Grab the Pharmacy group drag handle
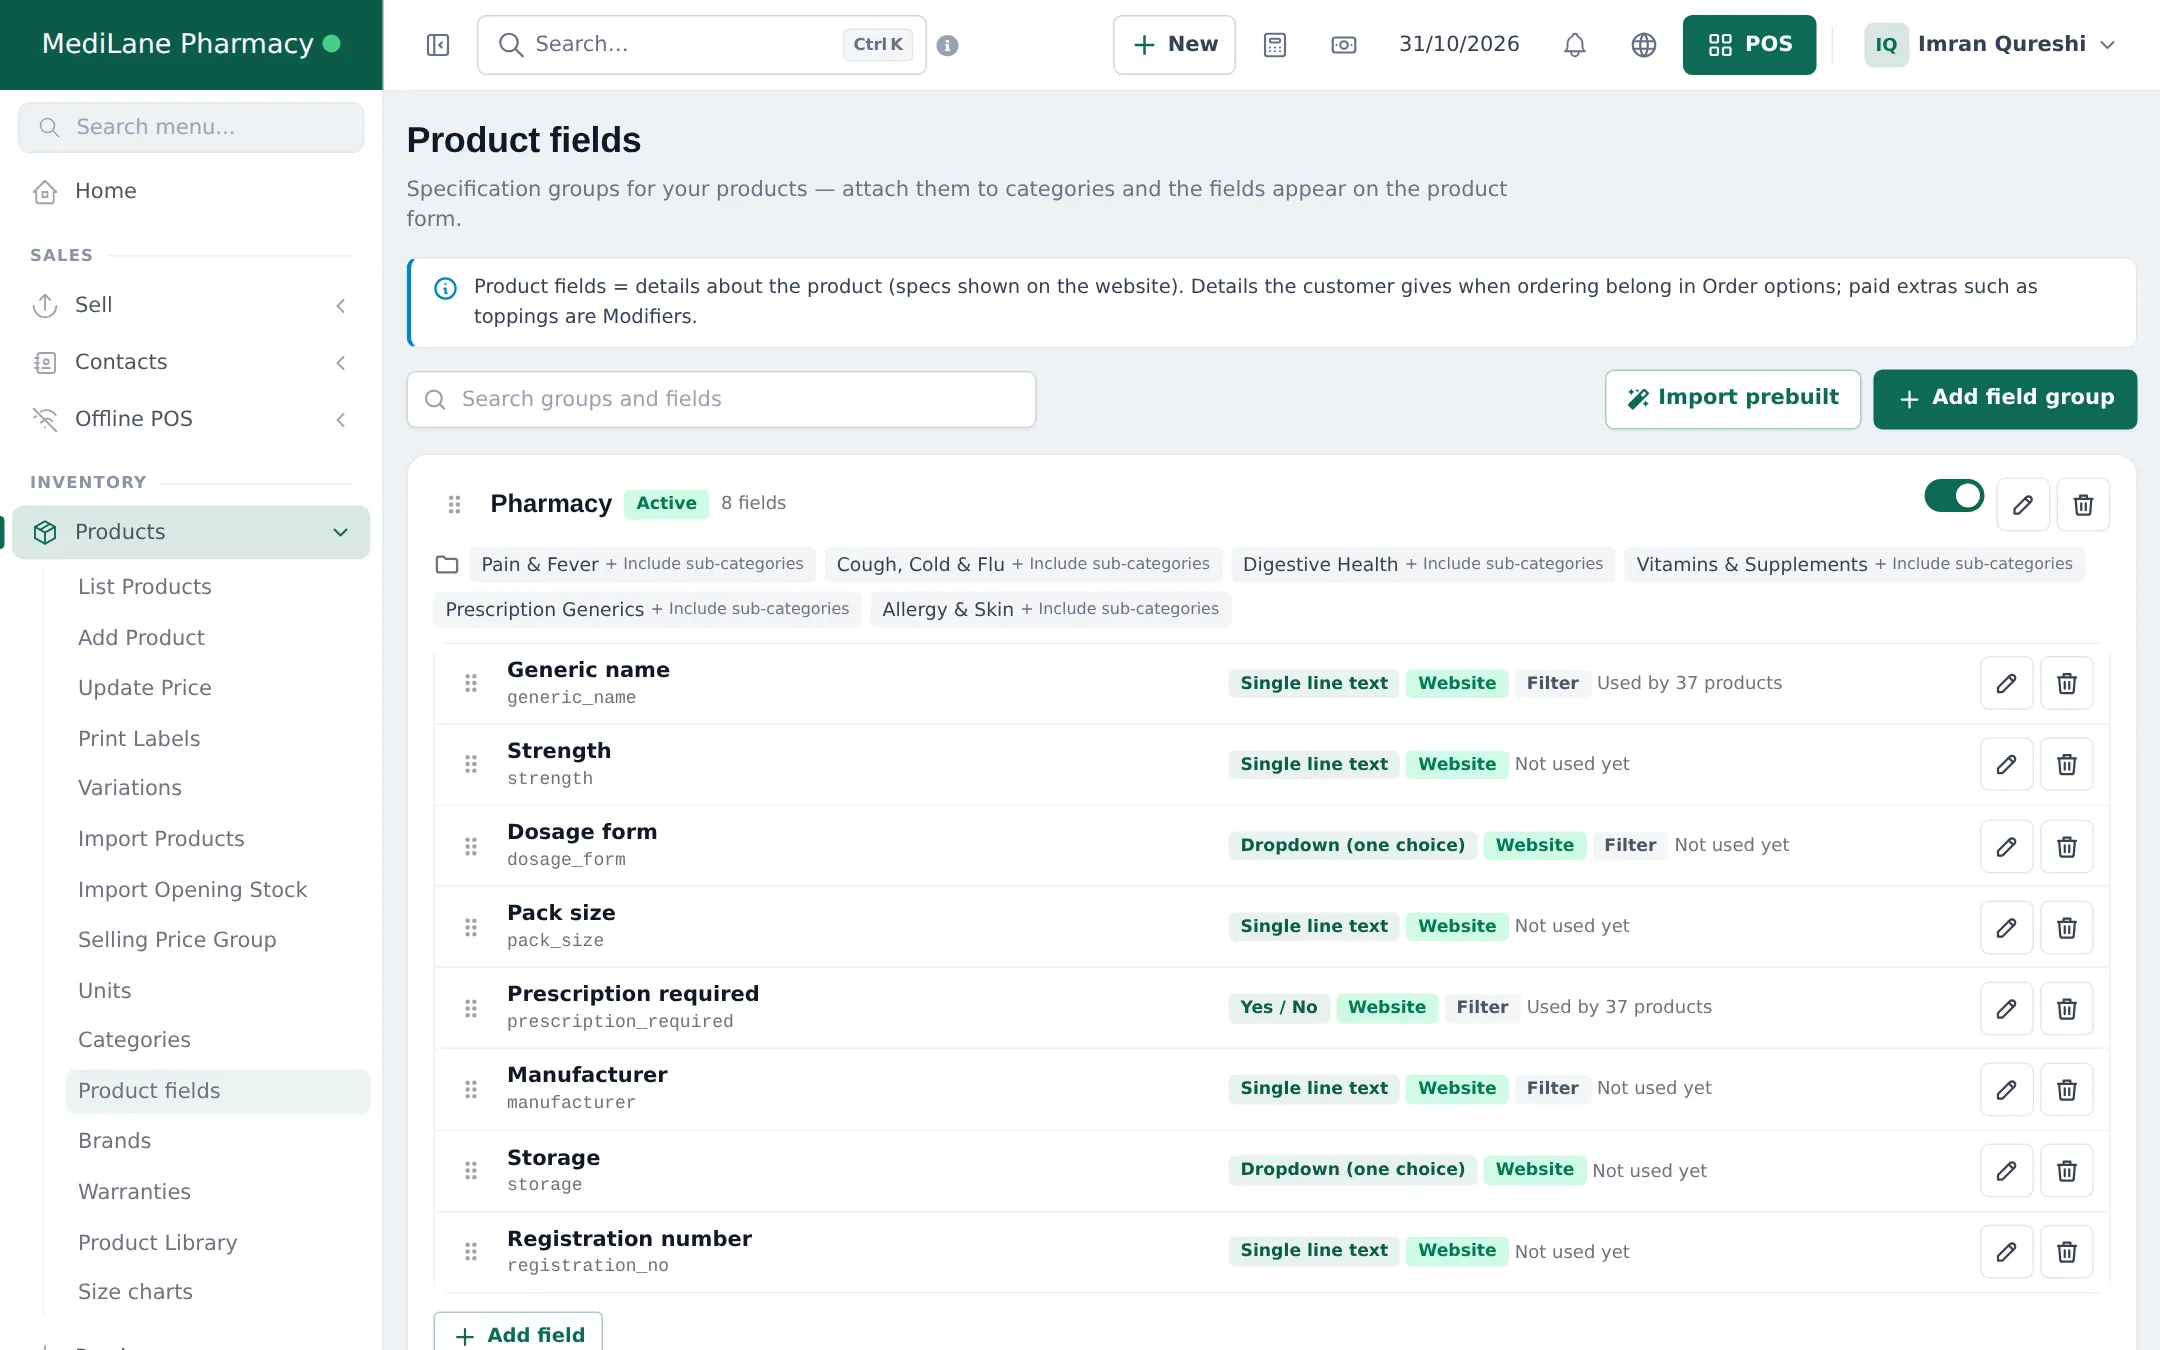The width and height of the screenshot is (2160, 1350). 454,504
